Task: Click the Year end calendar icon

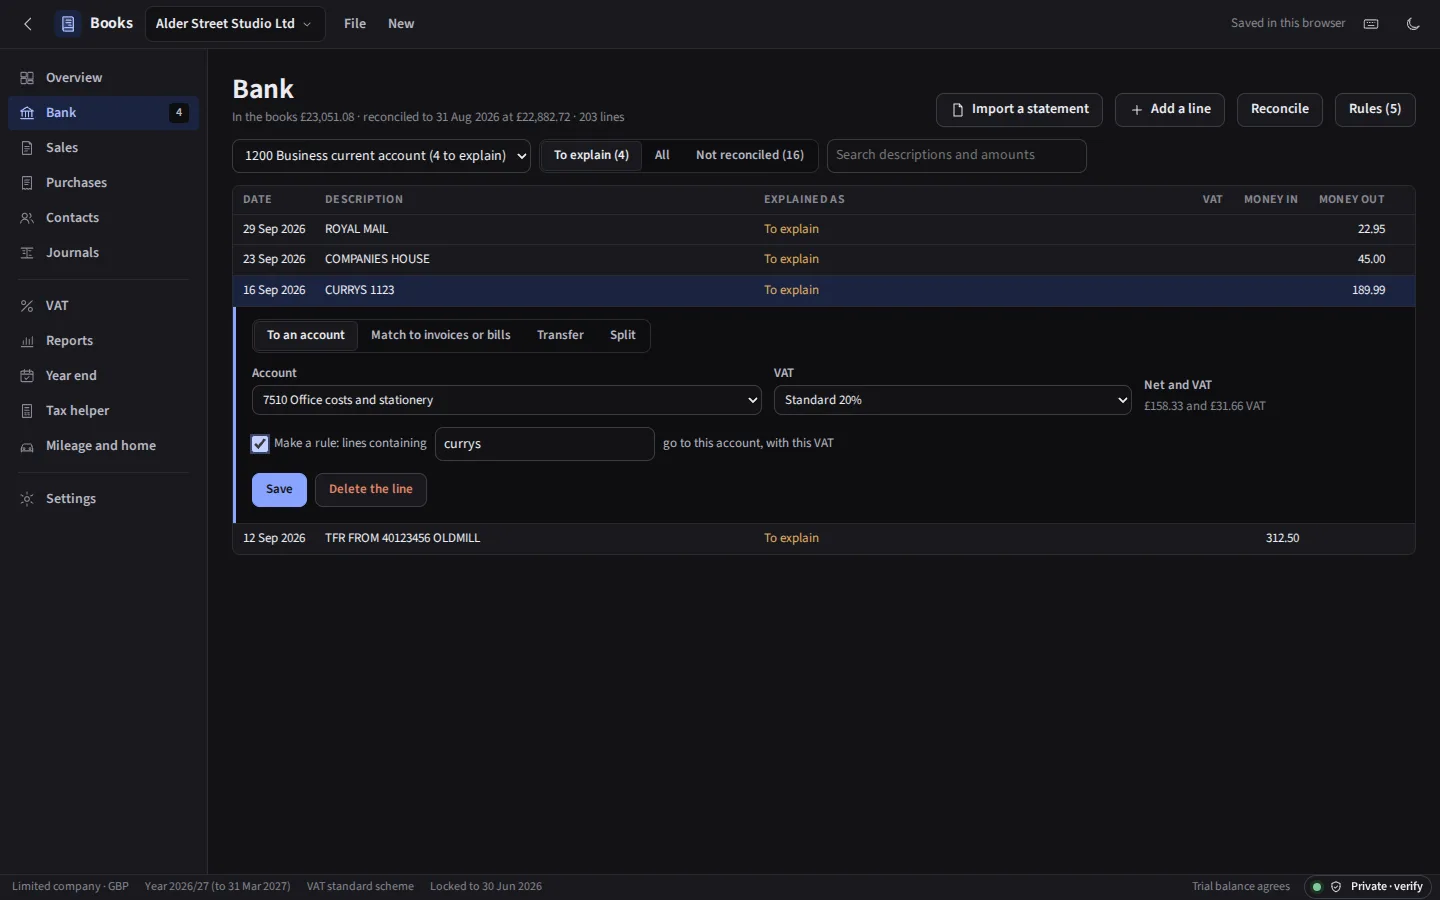Action: point(27,376)
